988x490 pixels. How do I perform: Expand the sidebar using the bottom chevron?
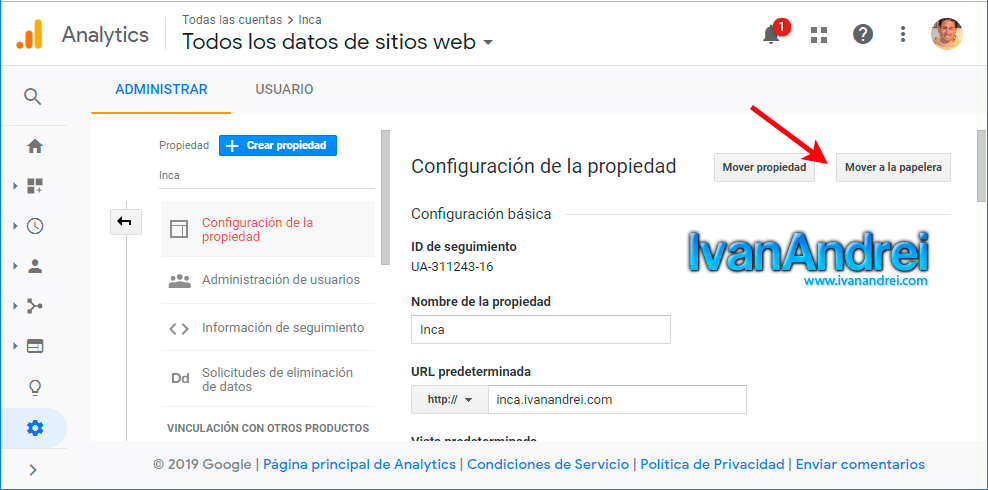[x=33, y=469]
